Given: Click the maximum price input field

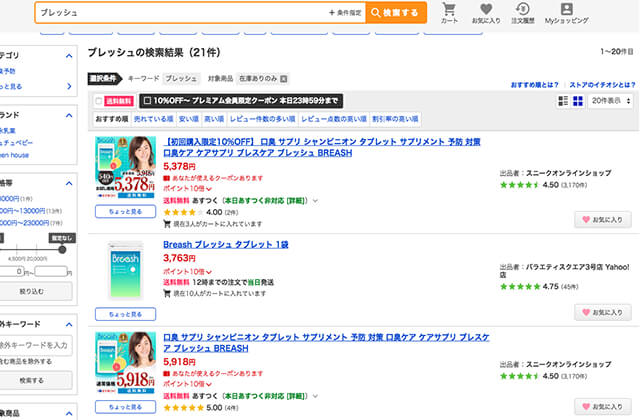Looking at the screenshot, I should tap(51, 271).
